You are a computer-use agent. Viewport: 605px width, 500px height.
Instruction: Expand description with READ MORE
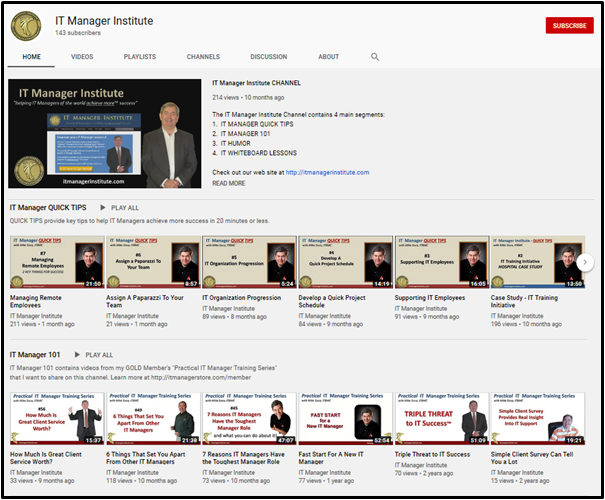pos(229,183)
